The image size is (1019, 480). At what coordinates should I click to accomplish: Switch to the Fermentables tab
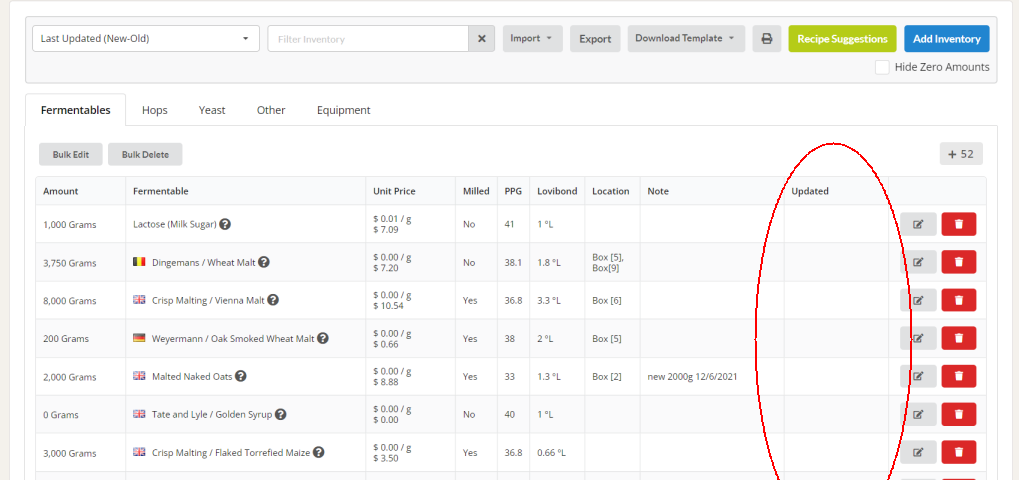click(x=75, y=110)
